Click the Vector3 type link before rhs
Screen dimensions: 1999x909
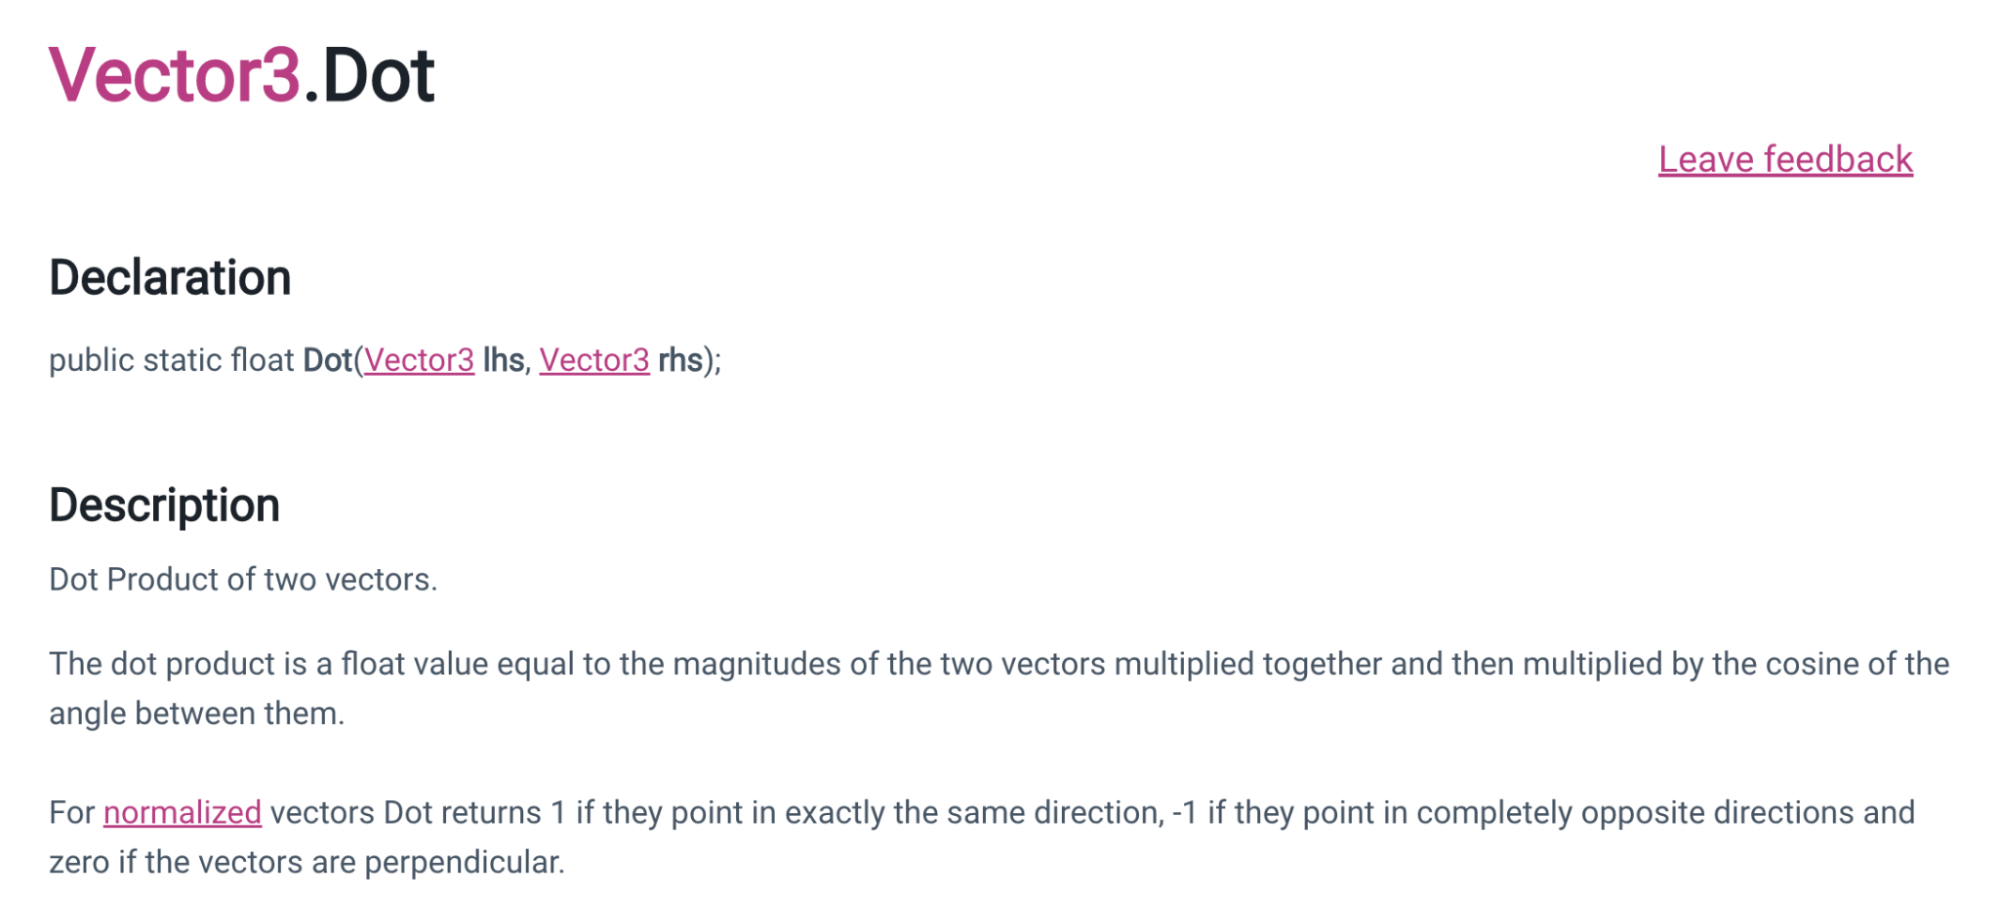tap(594, 360)
